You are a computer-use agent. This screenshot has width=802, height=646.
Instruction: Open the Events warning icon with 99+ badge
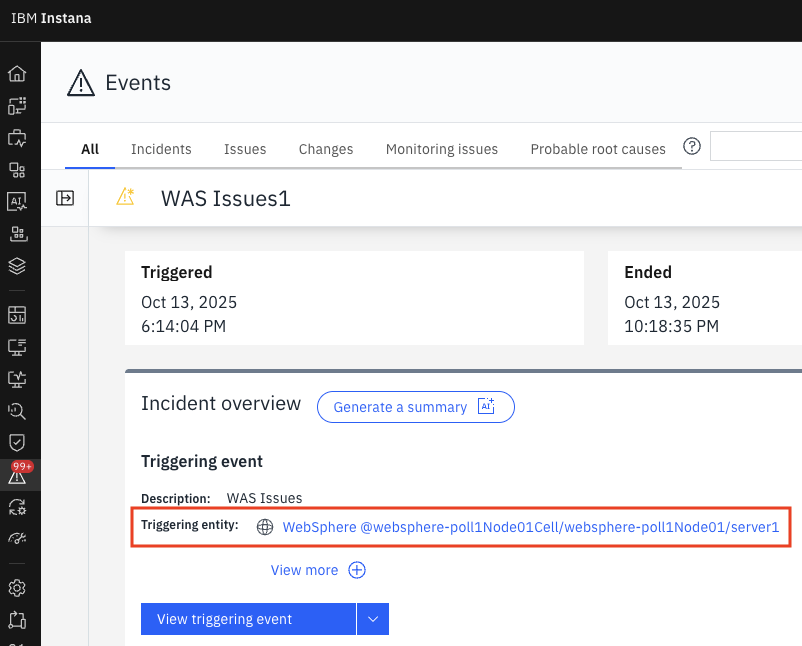[x=17, y=477]
